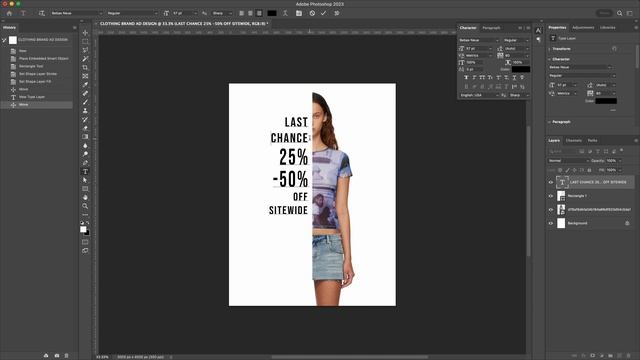Toggle Small Caps in Character panel
The height and width of the screenshot is (360, 640).
(490, 77)
